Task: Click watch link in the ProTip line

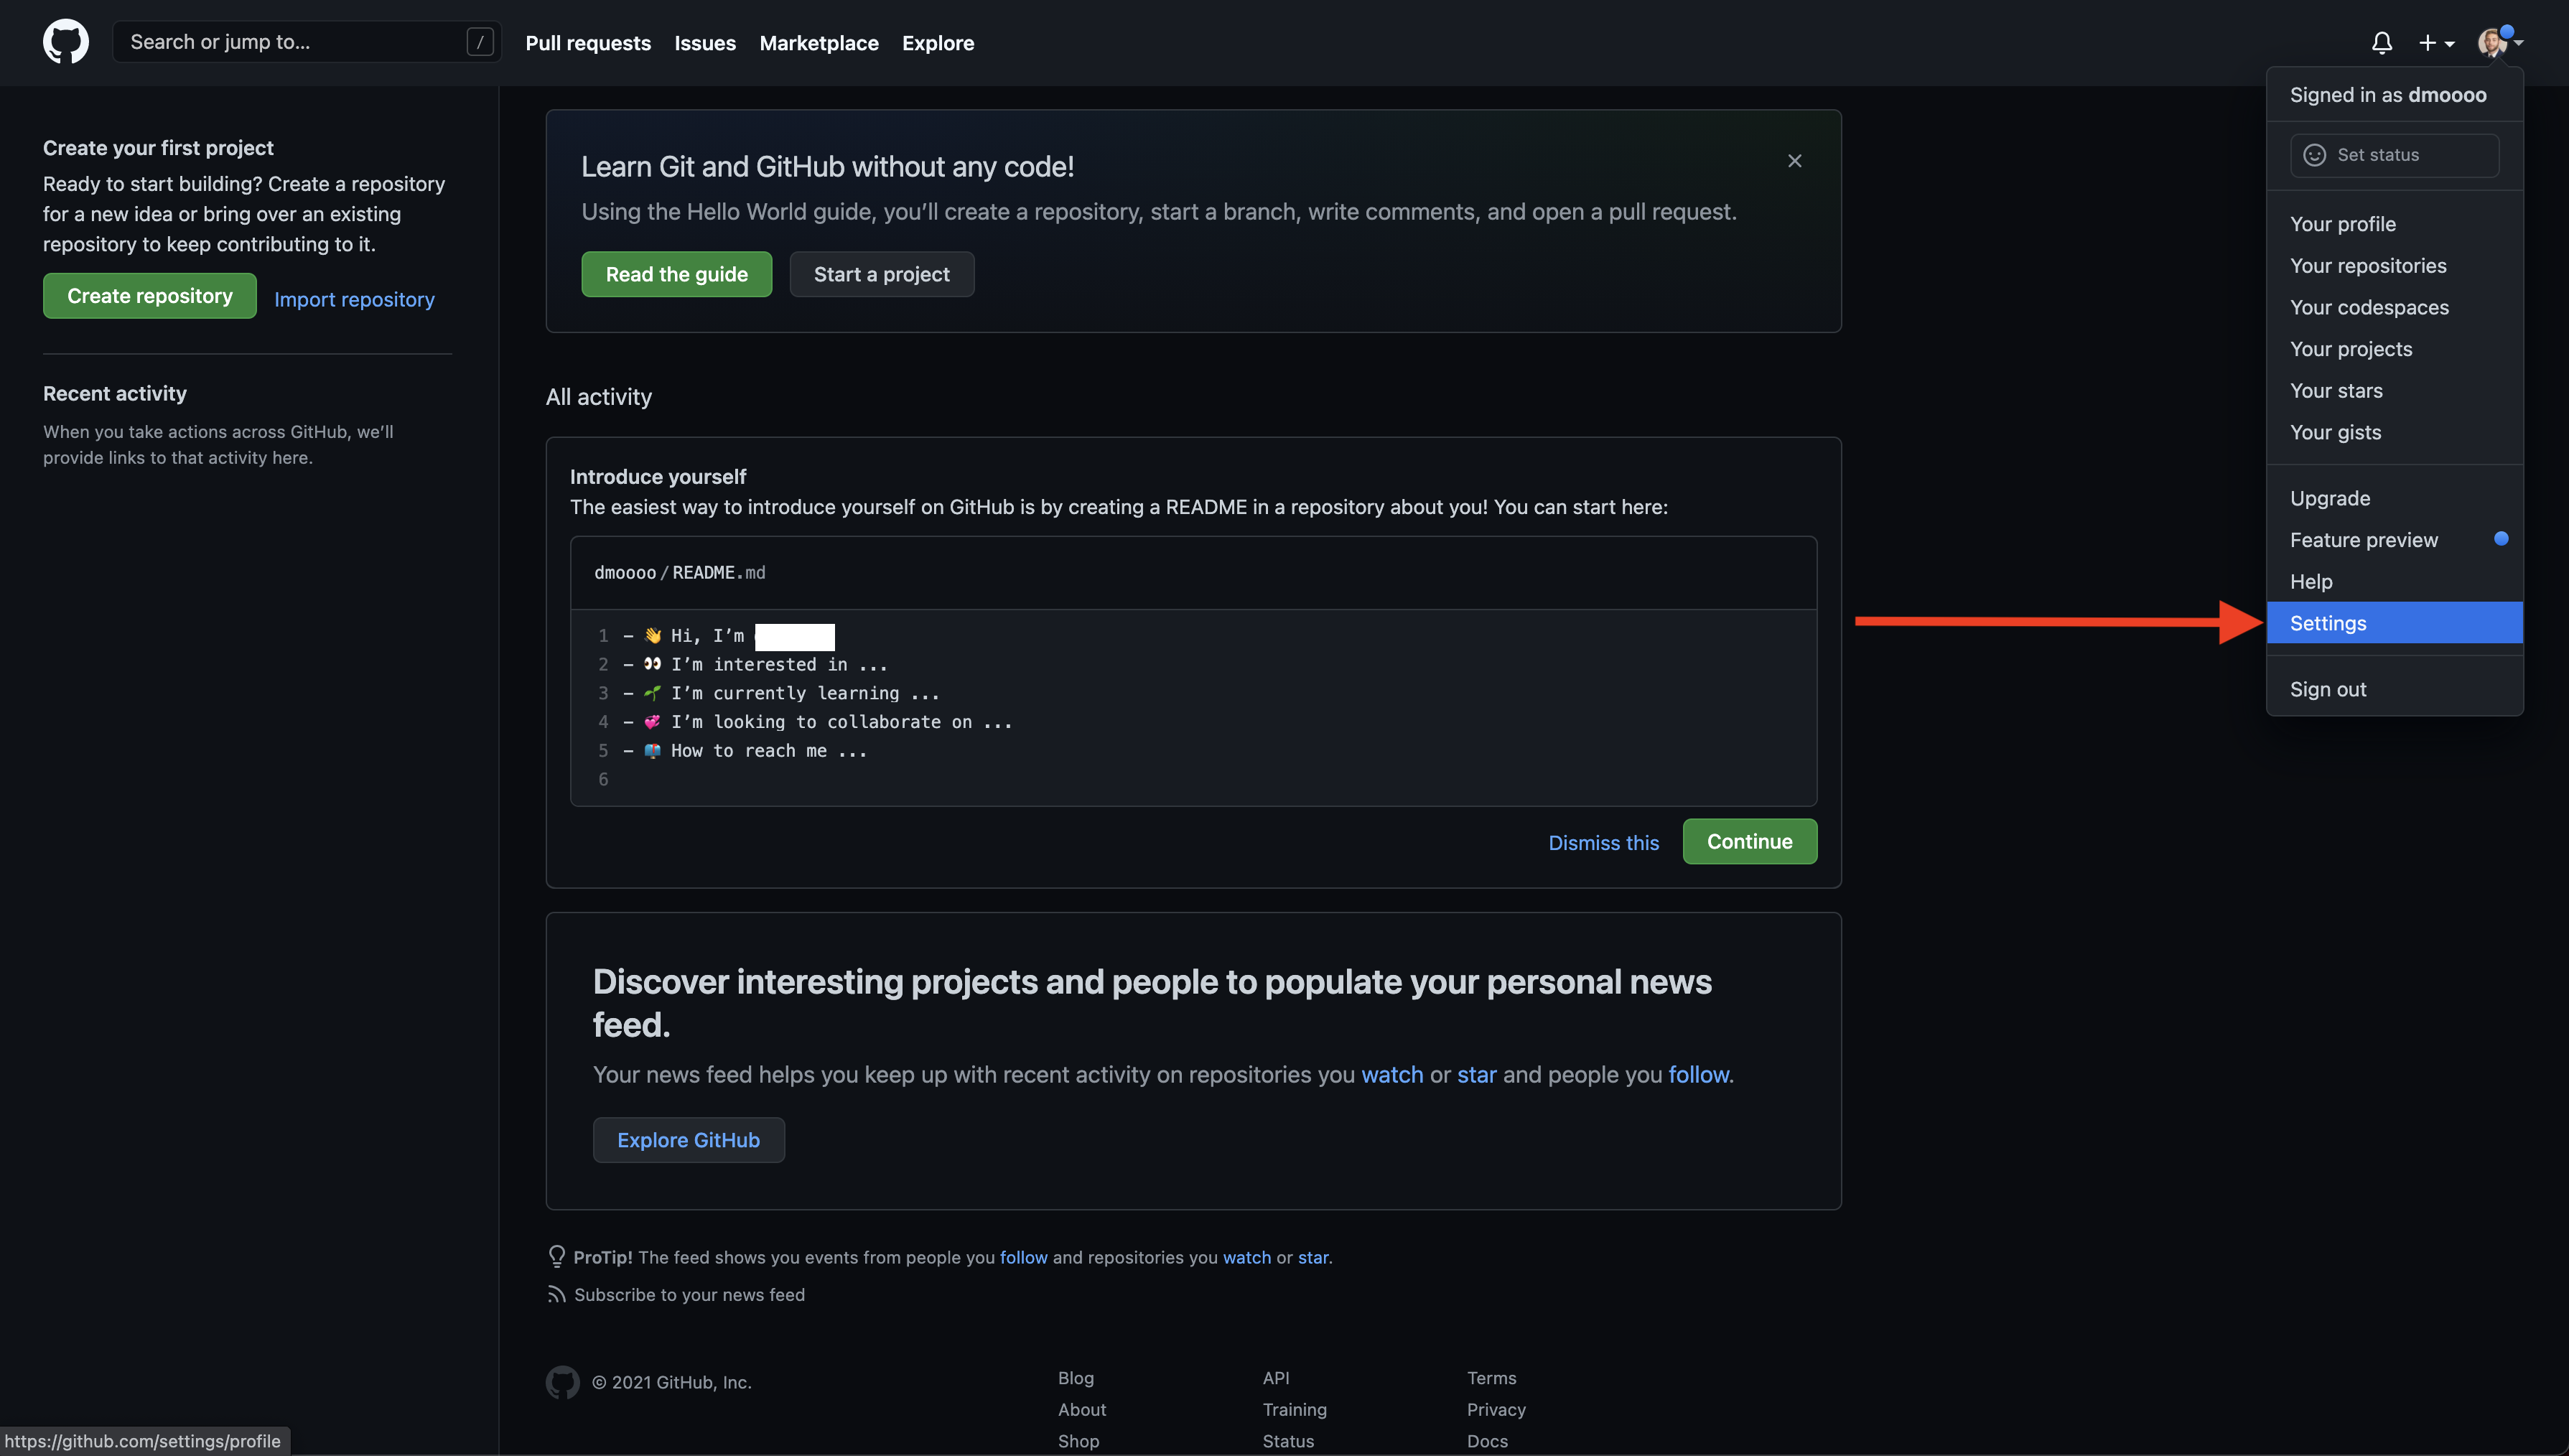Action: [x=1247, y=1258]
